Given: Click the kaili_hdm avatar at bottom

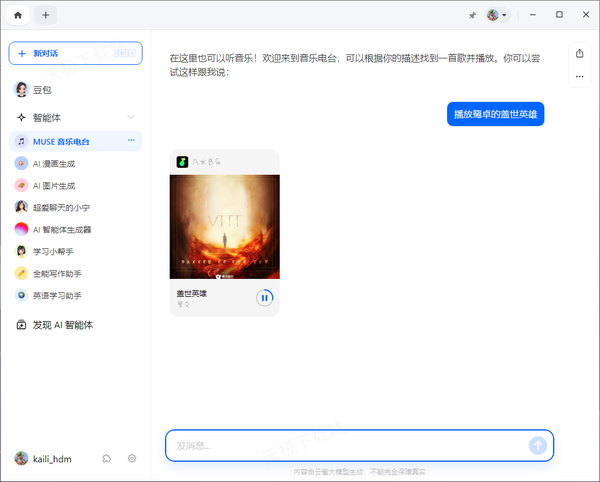Looking at the screenshot, I should coord(21,458).
